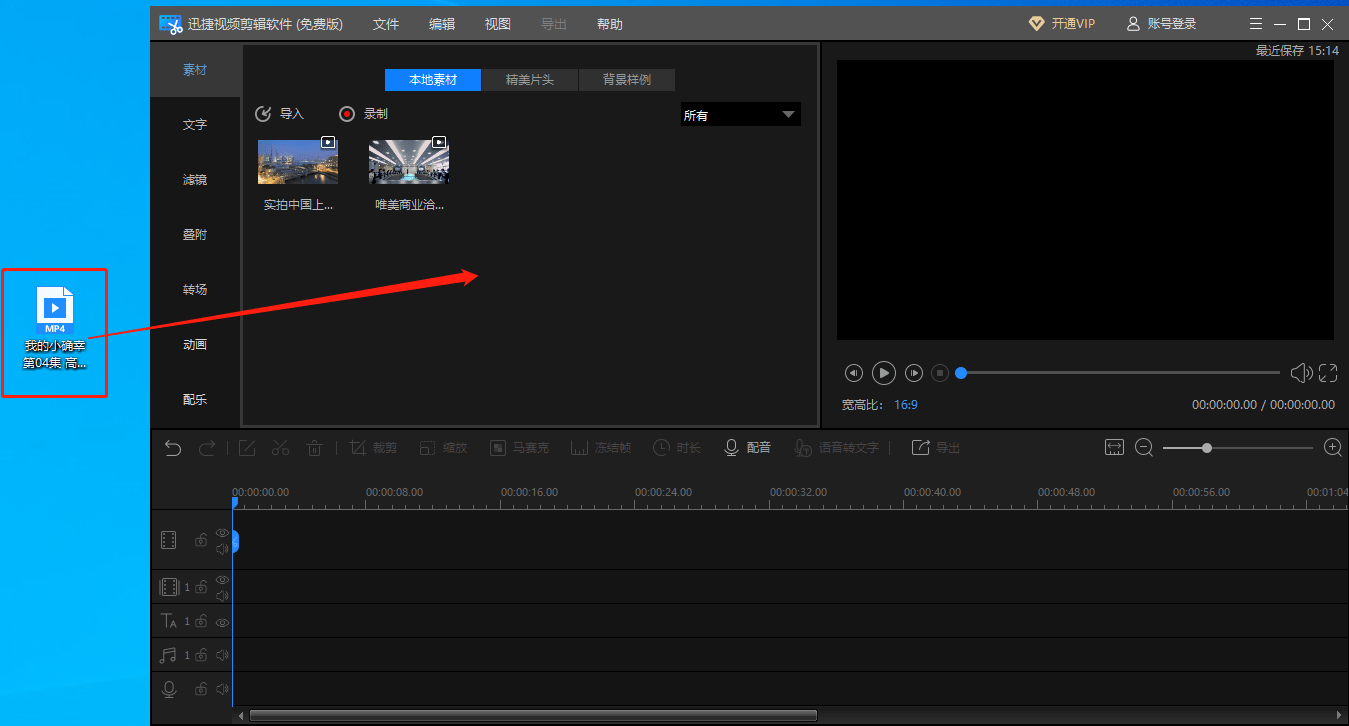1349x726 pixels.
Task: Click the preview playback progress handle
Action: [x=961, y=373]
